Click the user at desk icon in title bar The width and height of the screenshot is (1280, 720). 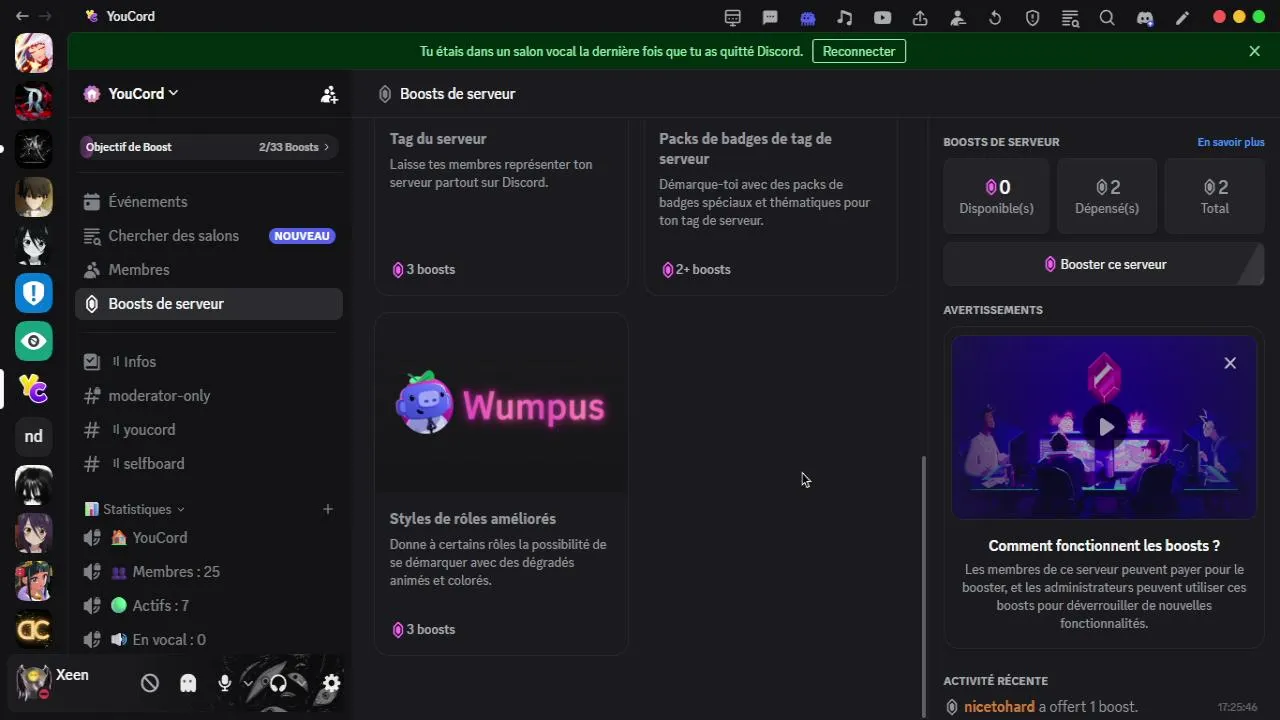coord(958,17)
